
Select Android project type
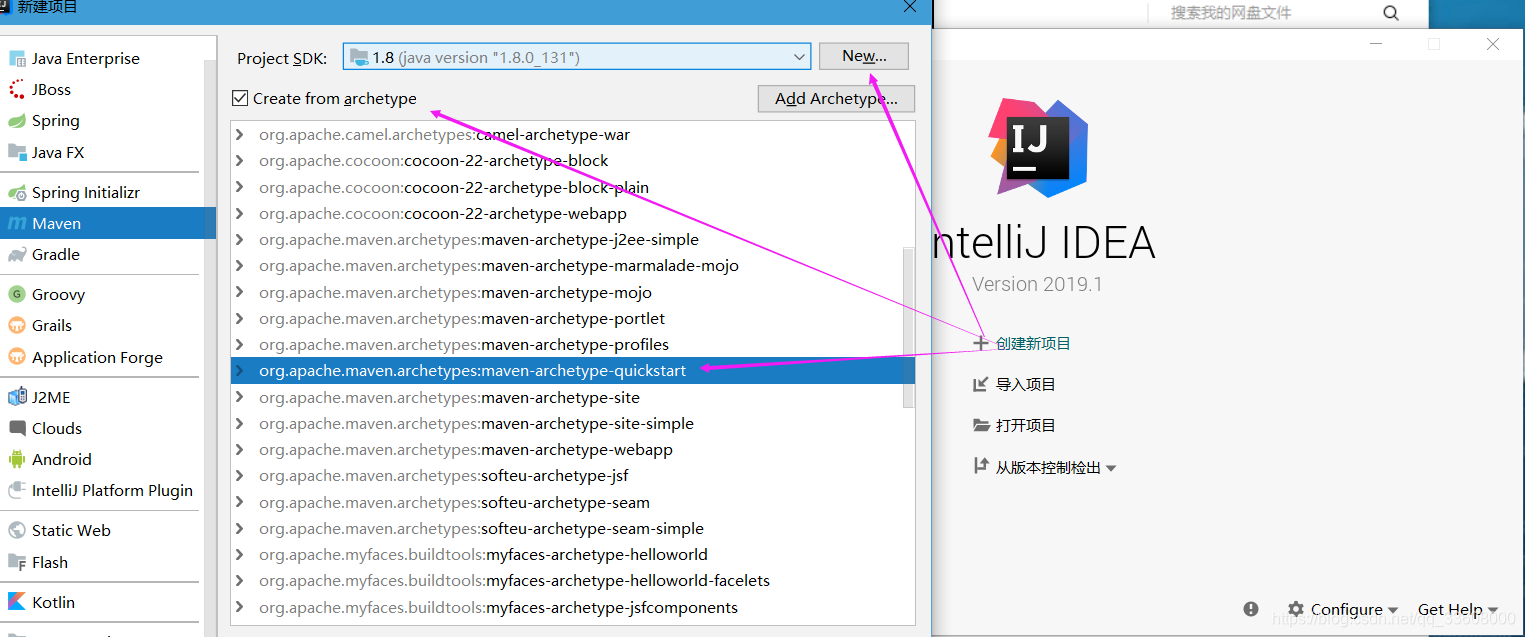point(61,459)
